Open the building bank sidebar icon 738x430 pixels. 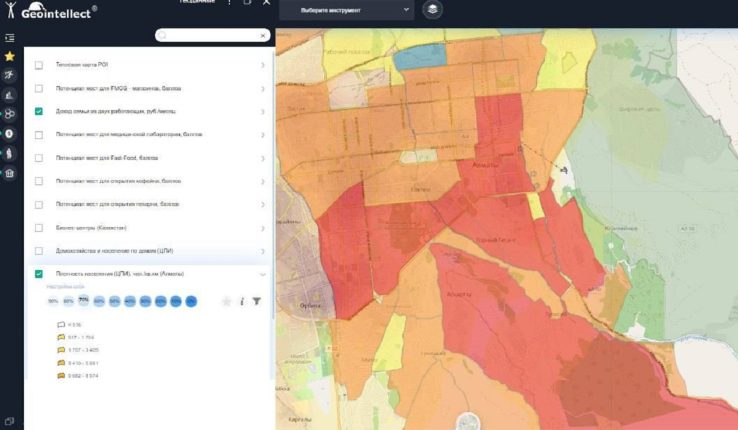(x=9, y=173)
